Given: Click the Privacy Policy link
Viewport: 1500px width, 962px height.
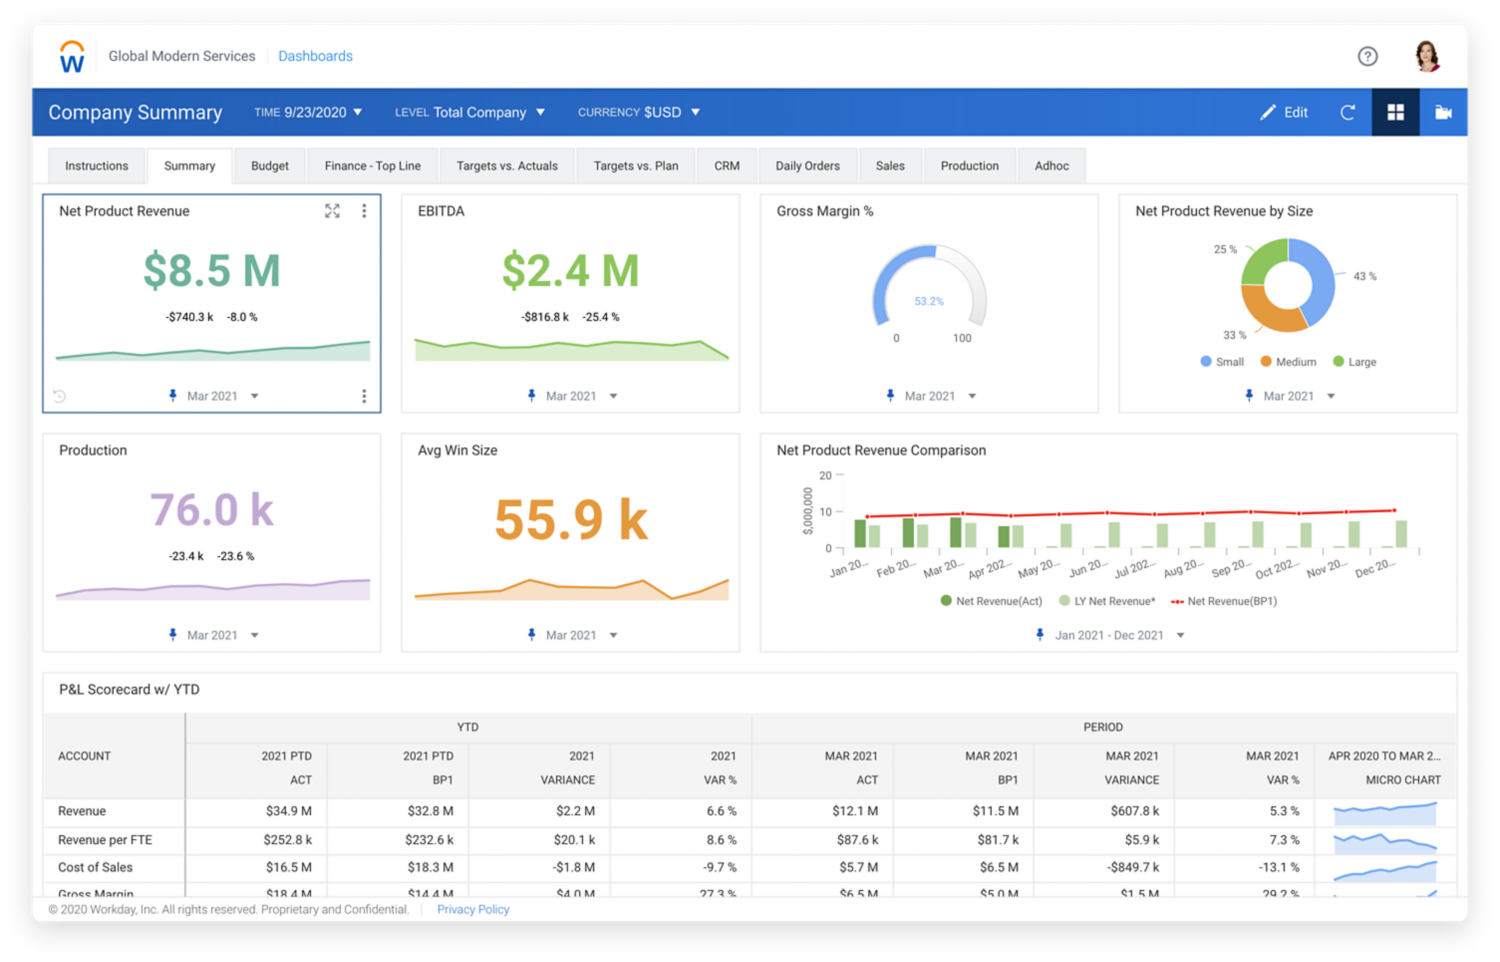Looking at the screenshot, I should pos(472,909).
